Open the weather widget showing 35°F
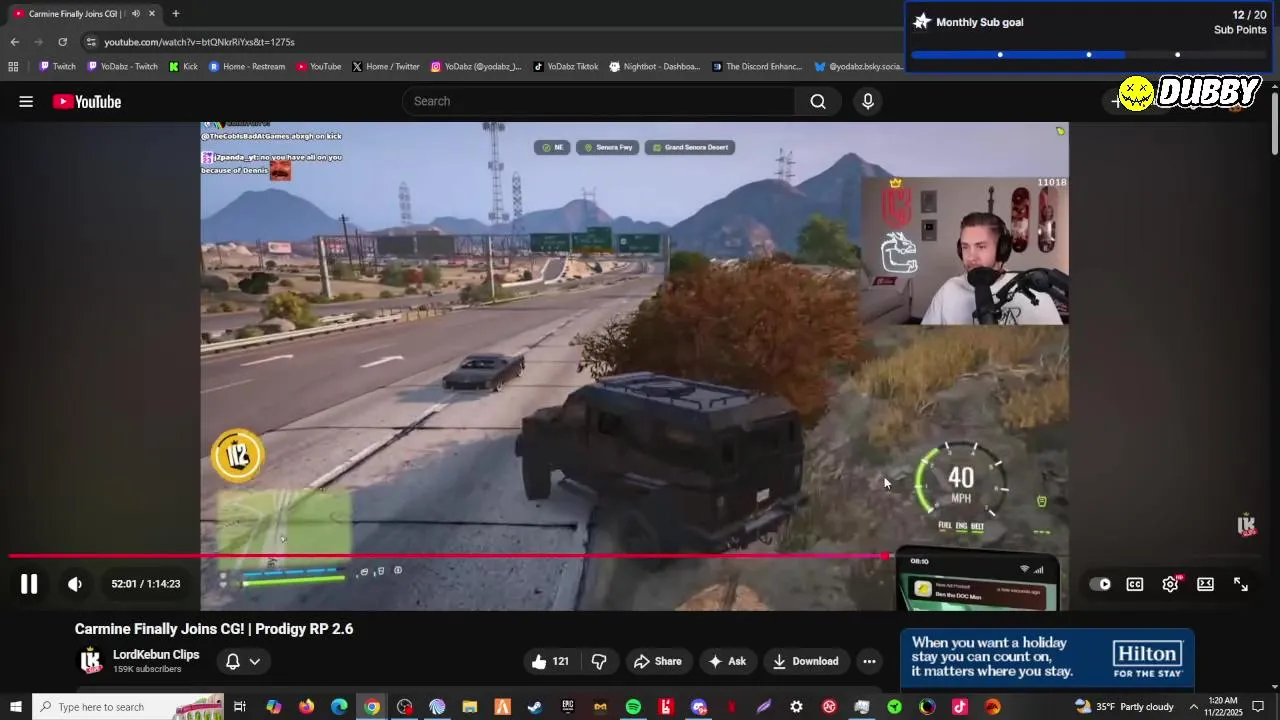Image resolution: width=1280 pixels, height=720 pixels. 1125,707
